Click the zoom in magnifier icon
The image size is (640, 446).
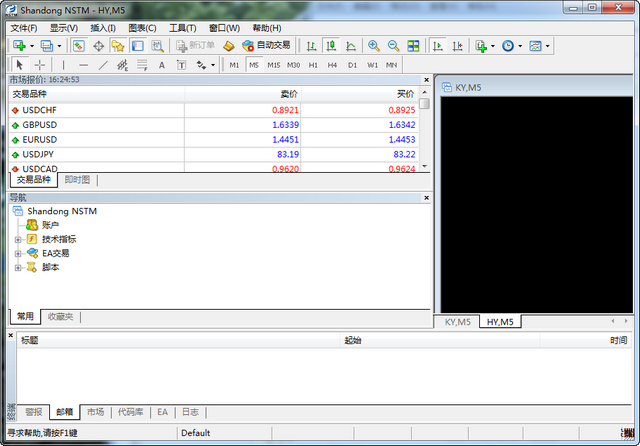(373, 46)
